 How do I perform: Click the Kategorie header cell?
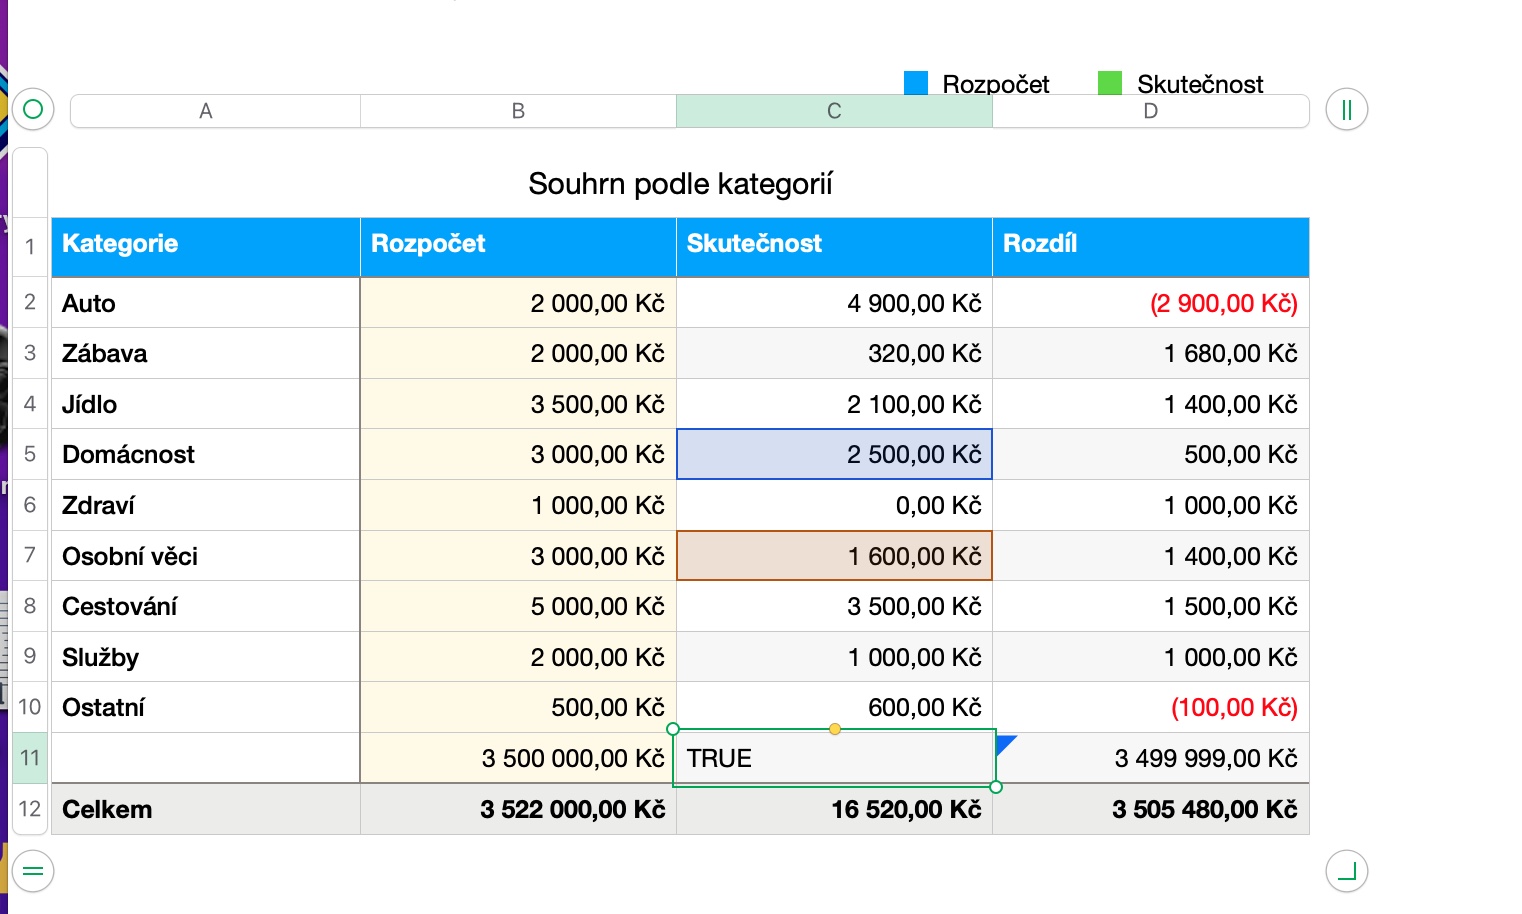point(205,244)
